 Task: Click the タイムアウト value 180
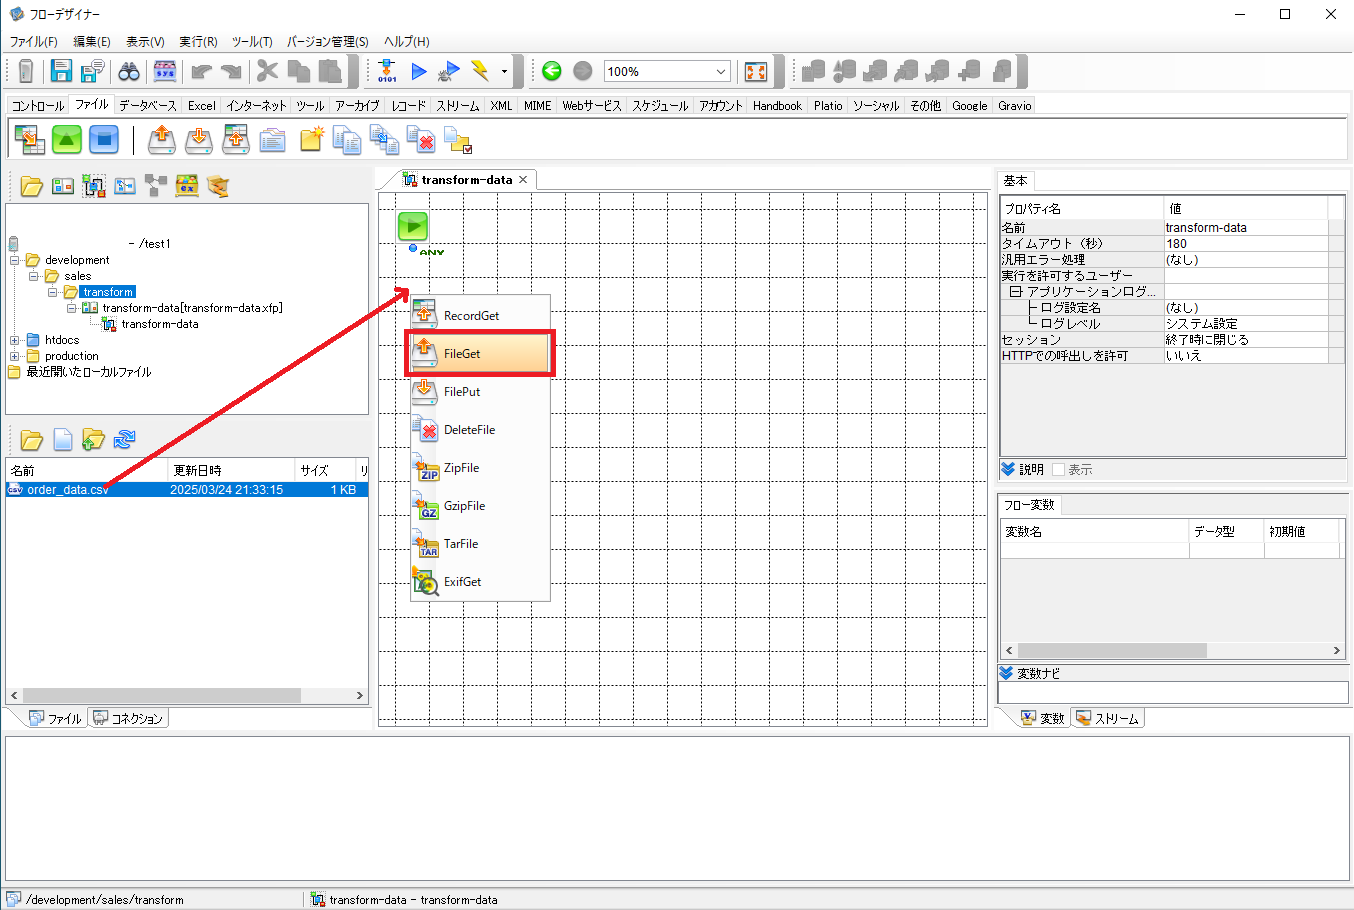(x=1246, y=244)
